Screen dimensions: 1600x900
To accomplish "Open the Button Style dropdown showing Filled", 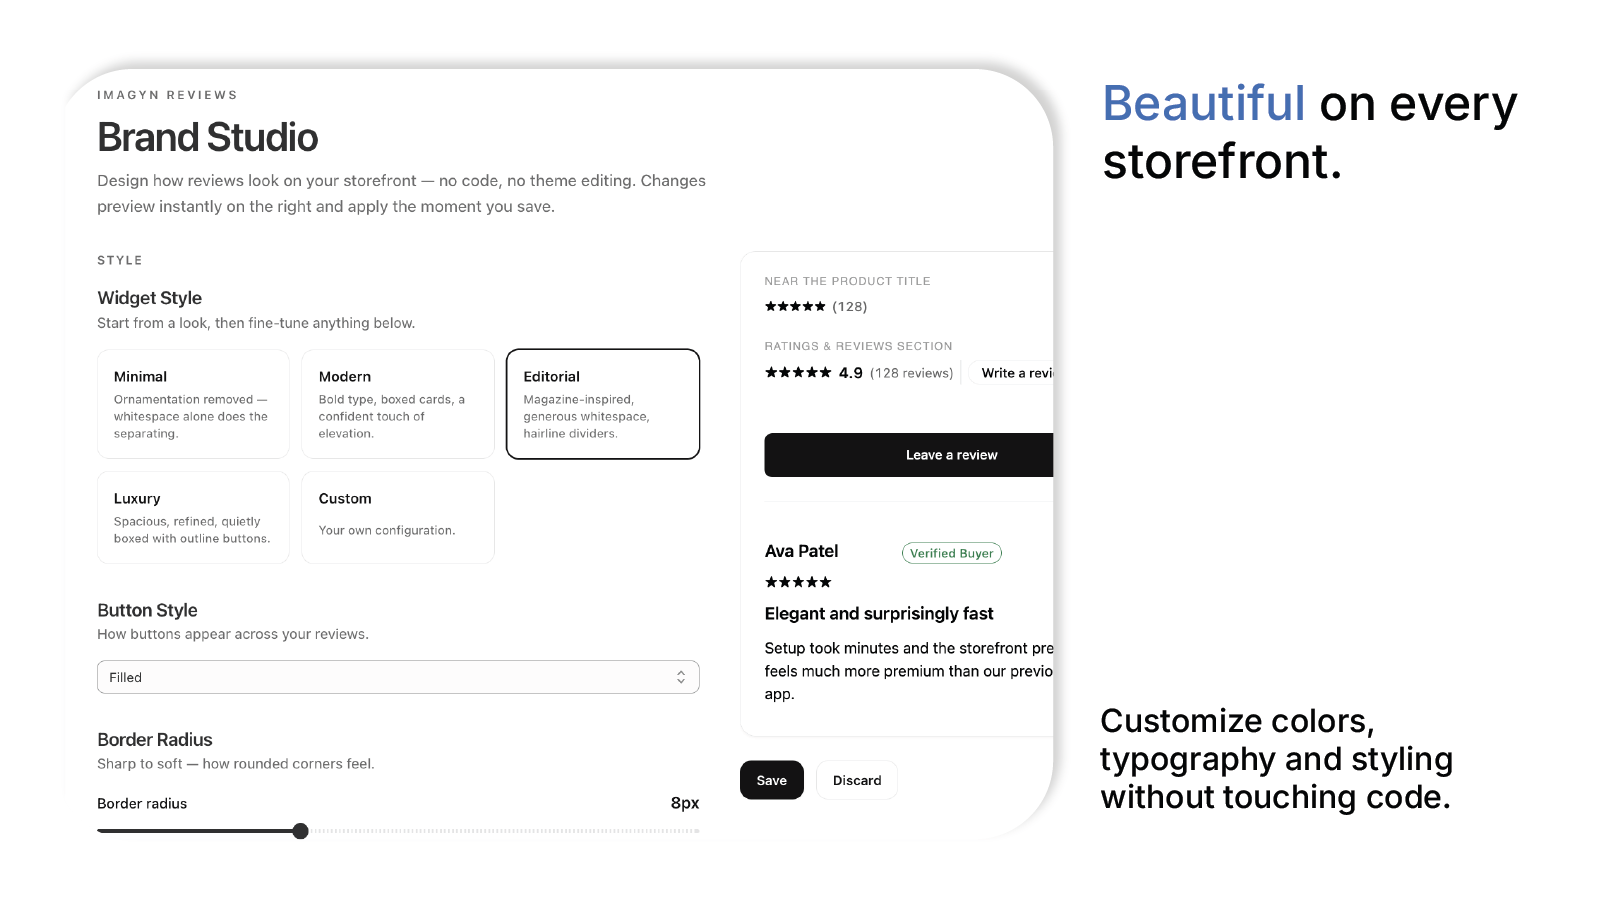I will pyautogui.click(x=398, y=677).
